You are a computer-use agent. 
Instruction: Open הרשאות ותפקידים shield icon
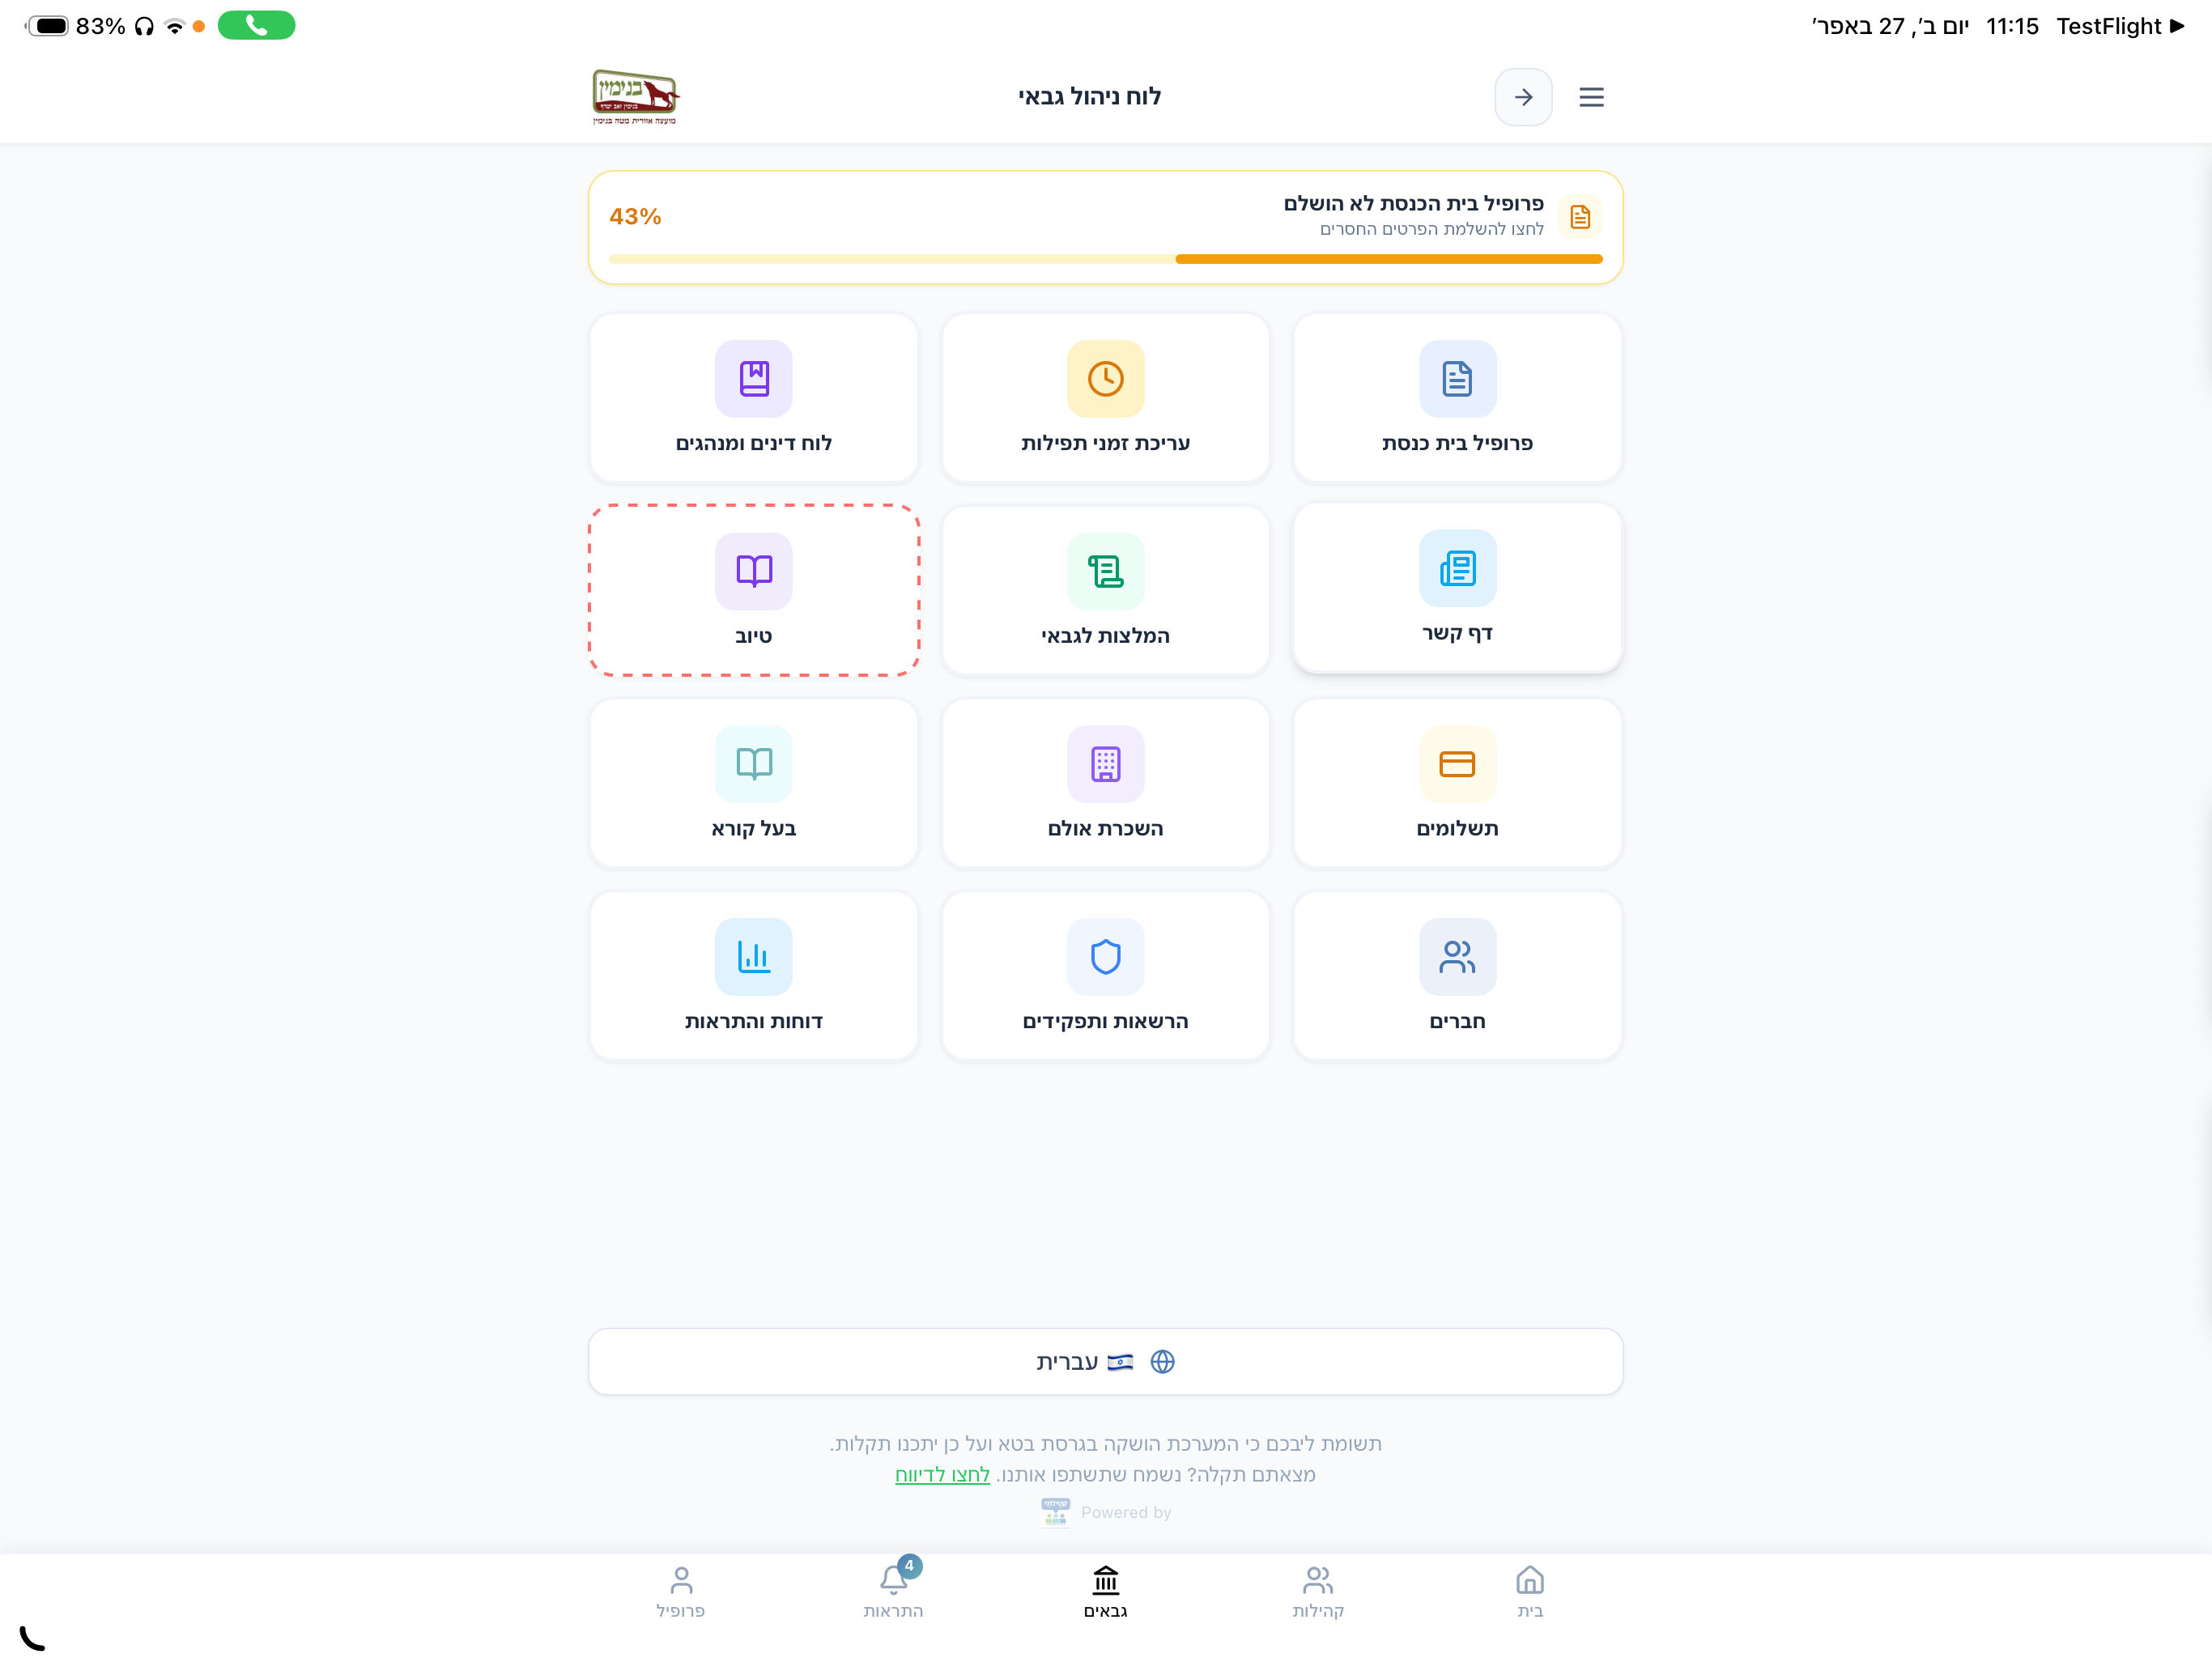(1105, 957)
